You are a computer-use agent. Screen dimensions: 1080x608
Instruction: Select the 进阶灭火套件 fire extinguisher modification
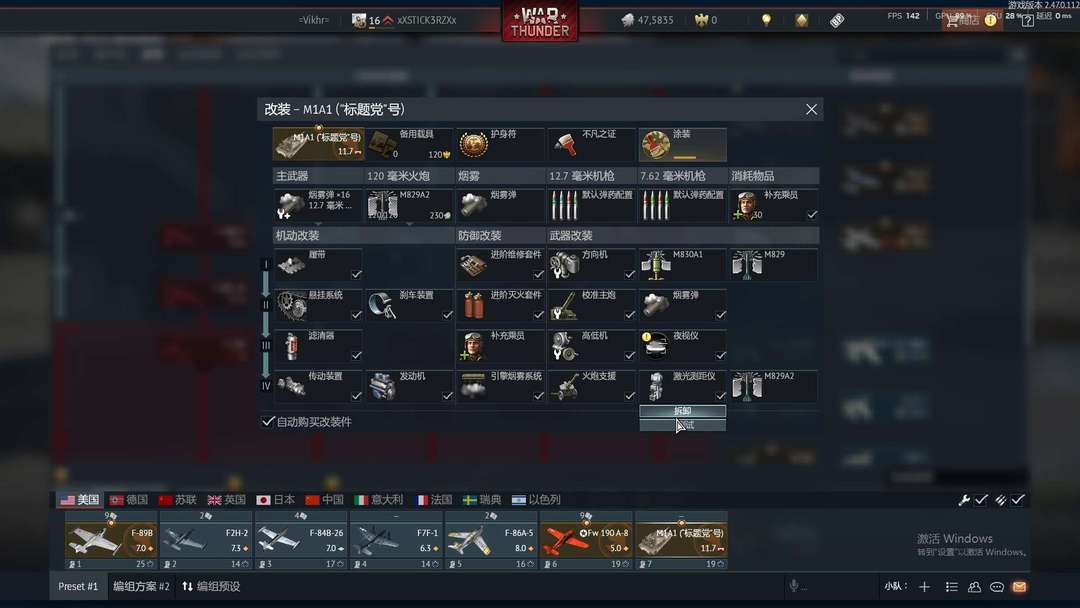pos(500,305)
